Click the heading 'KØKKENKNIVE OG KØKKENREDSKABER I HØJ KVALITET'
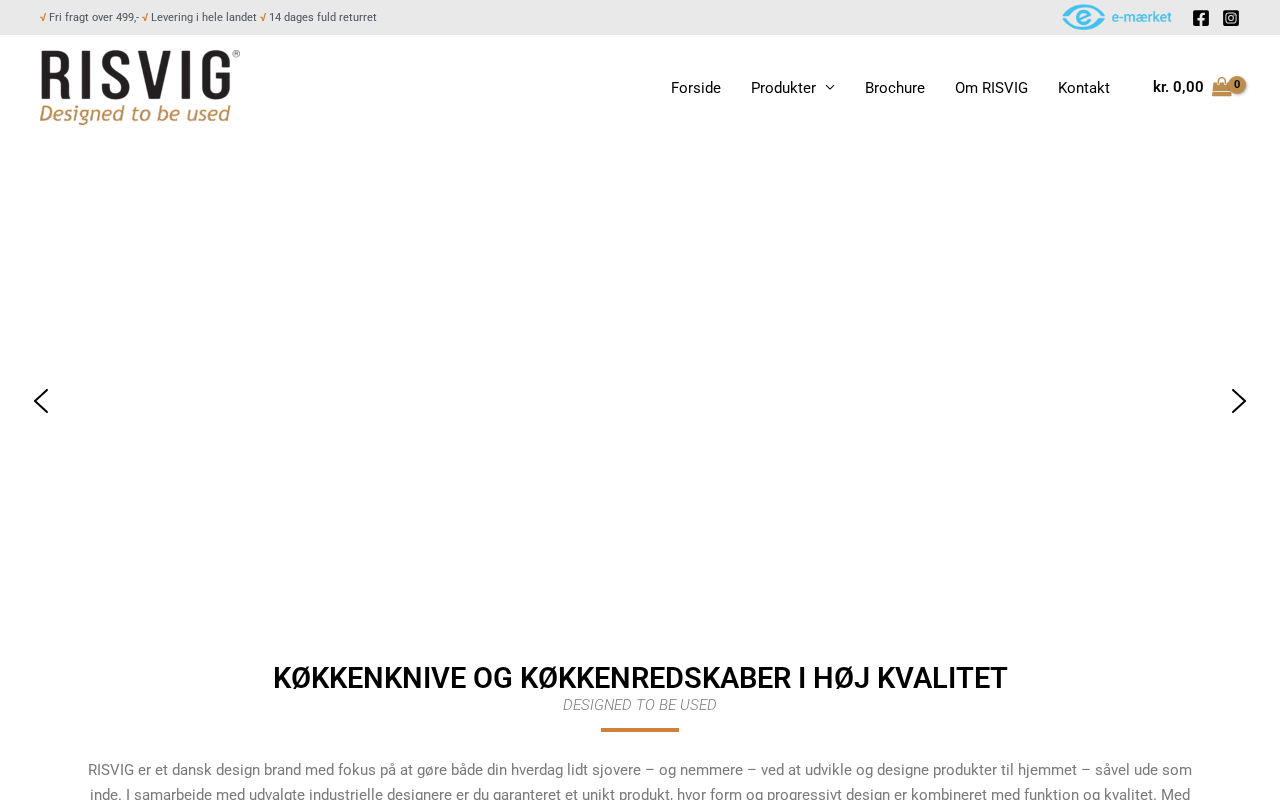The height and width of the screenshot is (800, 1280). pyautogui.click(x=640, y=678)
